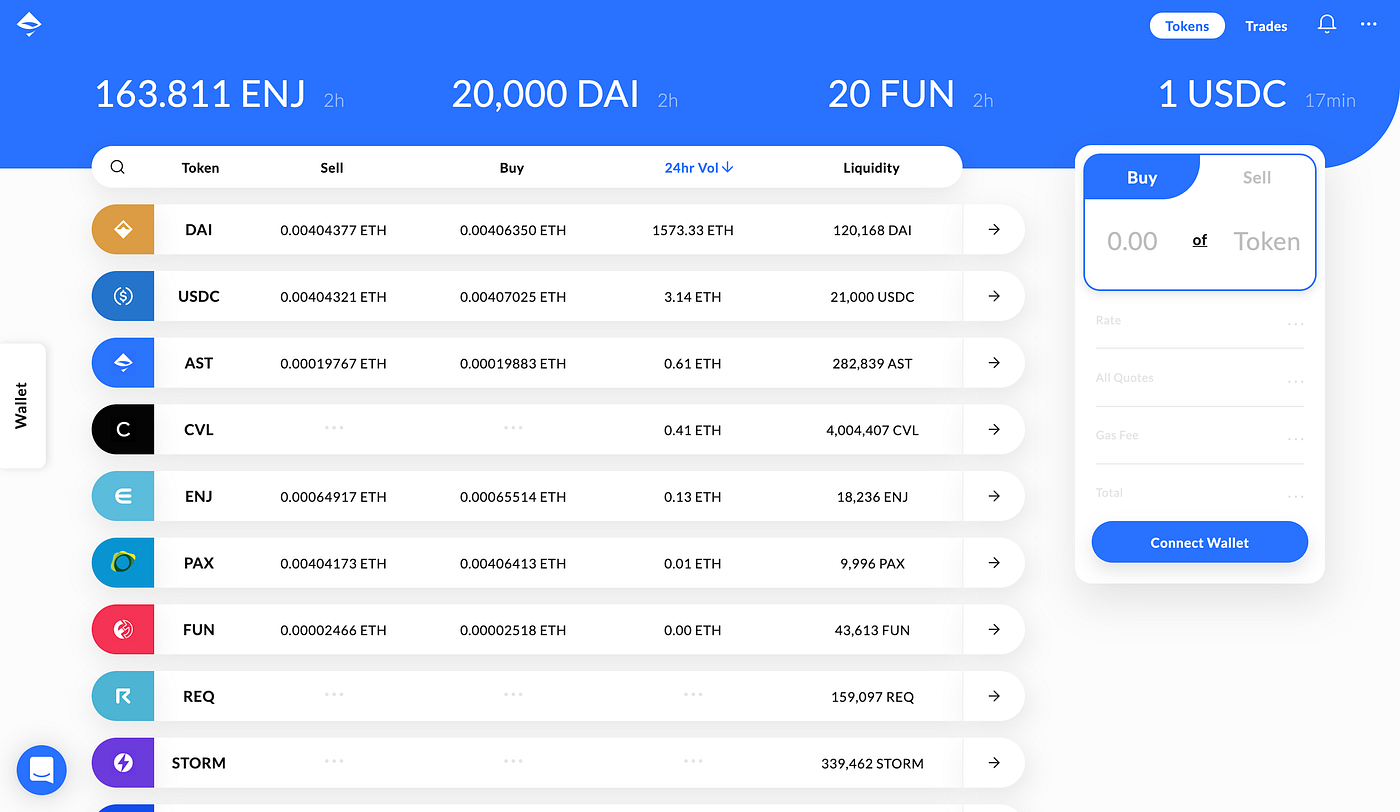Expand the Gas Fee dots
This screenshot has height=812, width=1400.
pos(1296,438)
